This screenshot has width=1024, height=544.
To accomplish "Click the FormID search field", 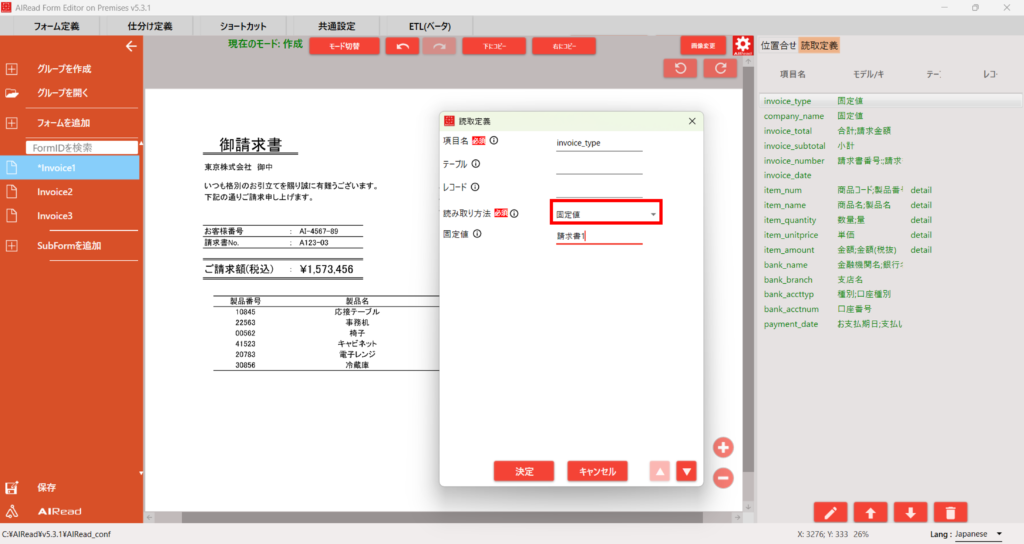I will 80,147.
